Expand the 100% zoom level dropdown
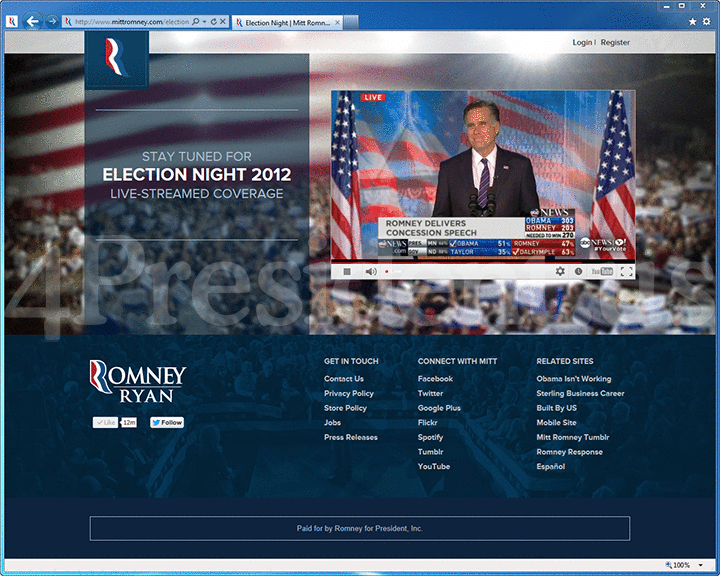The width and height of the screenshot is (720, 576). (701, 565)
